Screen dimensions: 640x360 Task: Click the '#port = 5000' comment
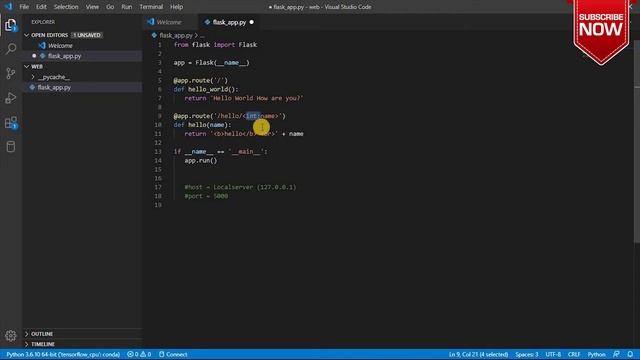coord(206,196)
